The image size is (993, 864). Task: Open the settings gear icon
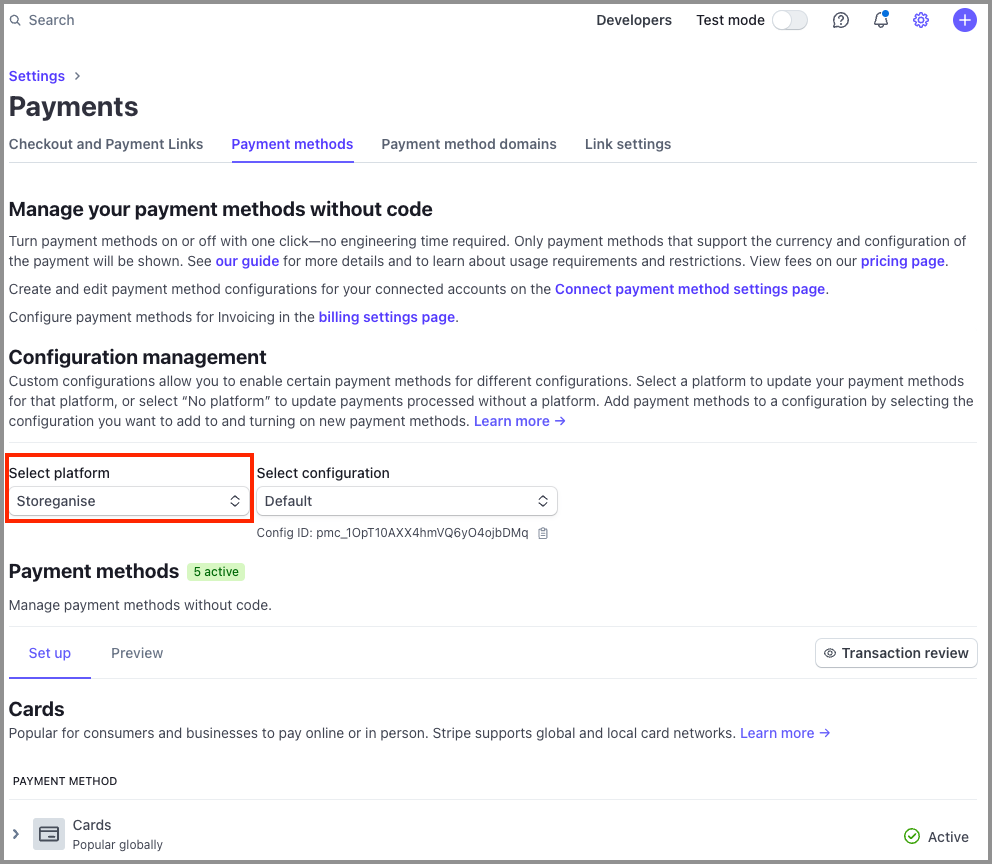920,20
